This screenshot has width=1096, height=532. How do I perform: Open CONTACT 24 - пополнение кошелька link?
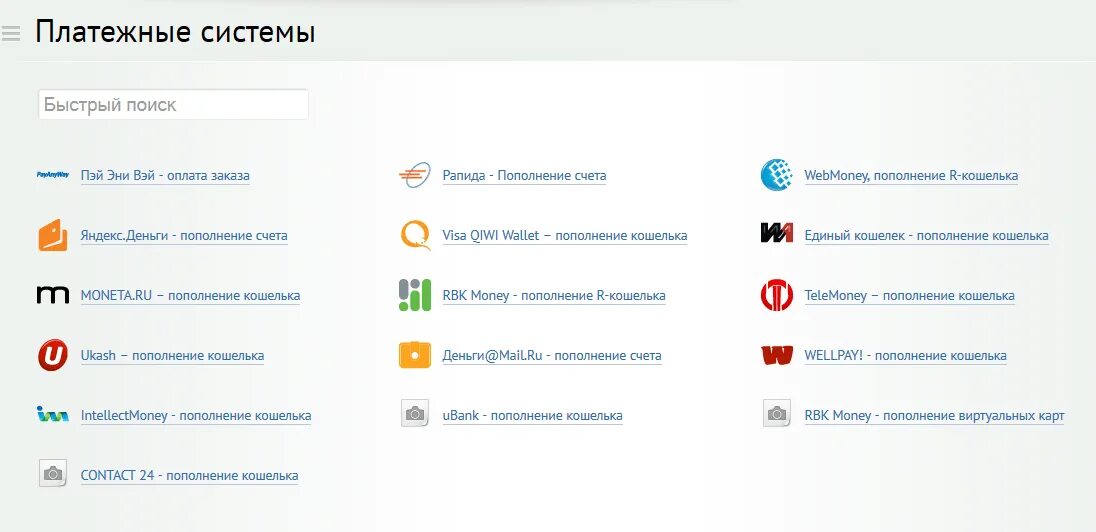click(x=189, y=476)
